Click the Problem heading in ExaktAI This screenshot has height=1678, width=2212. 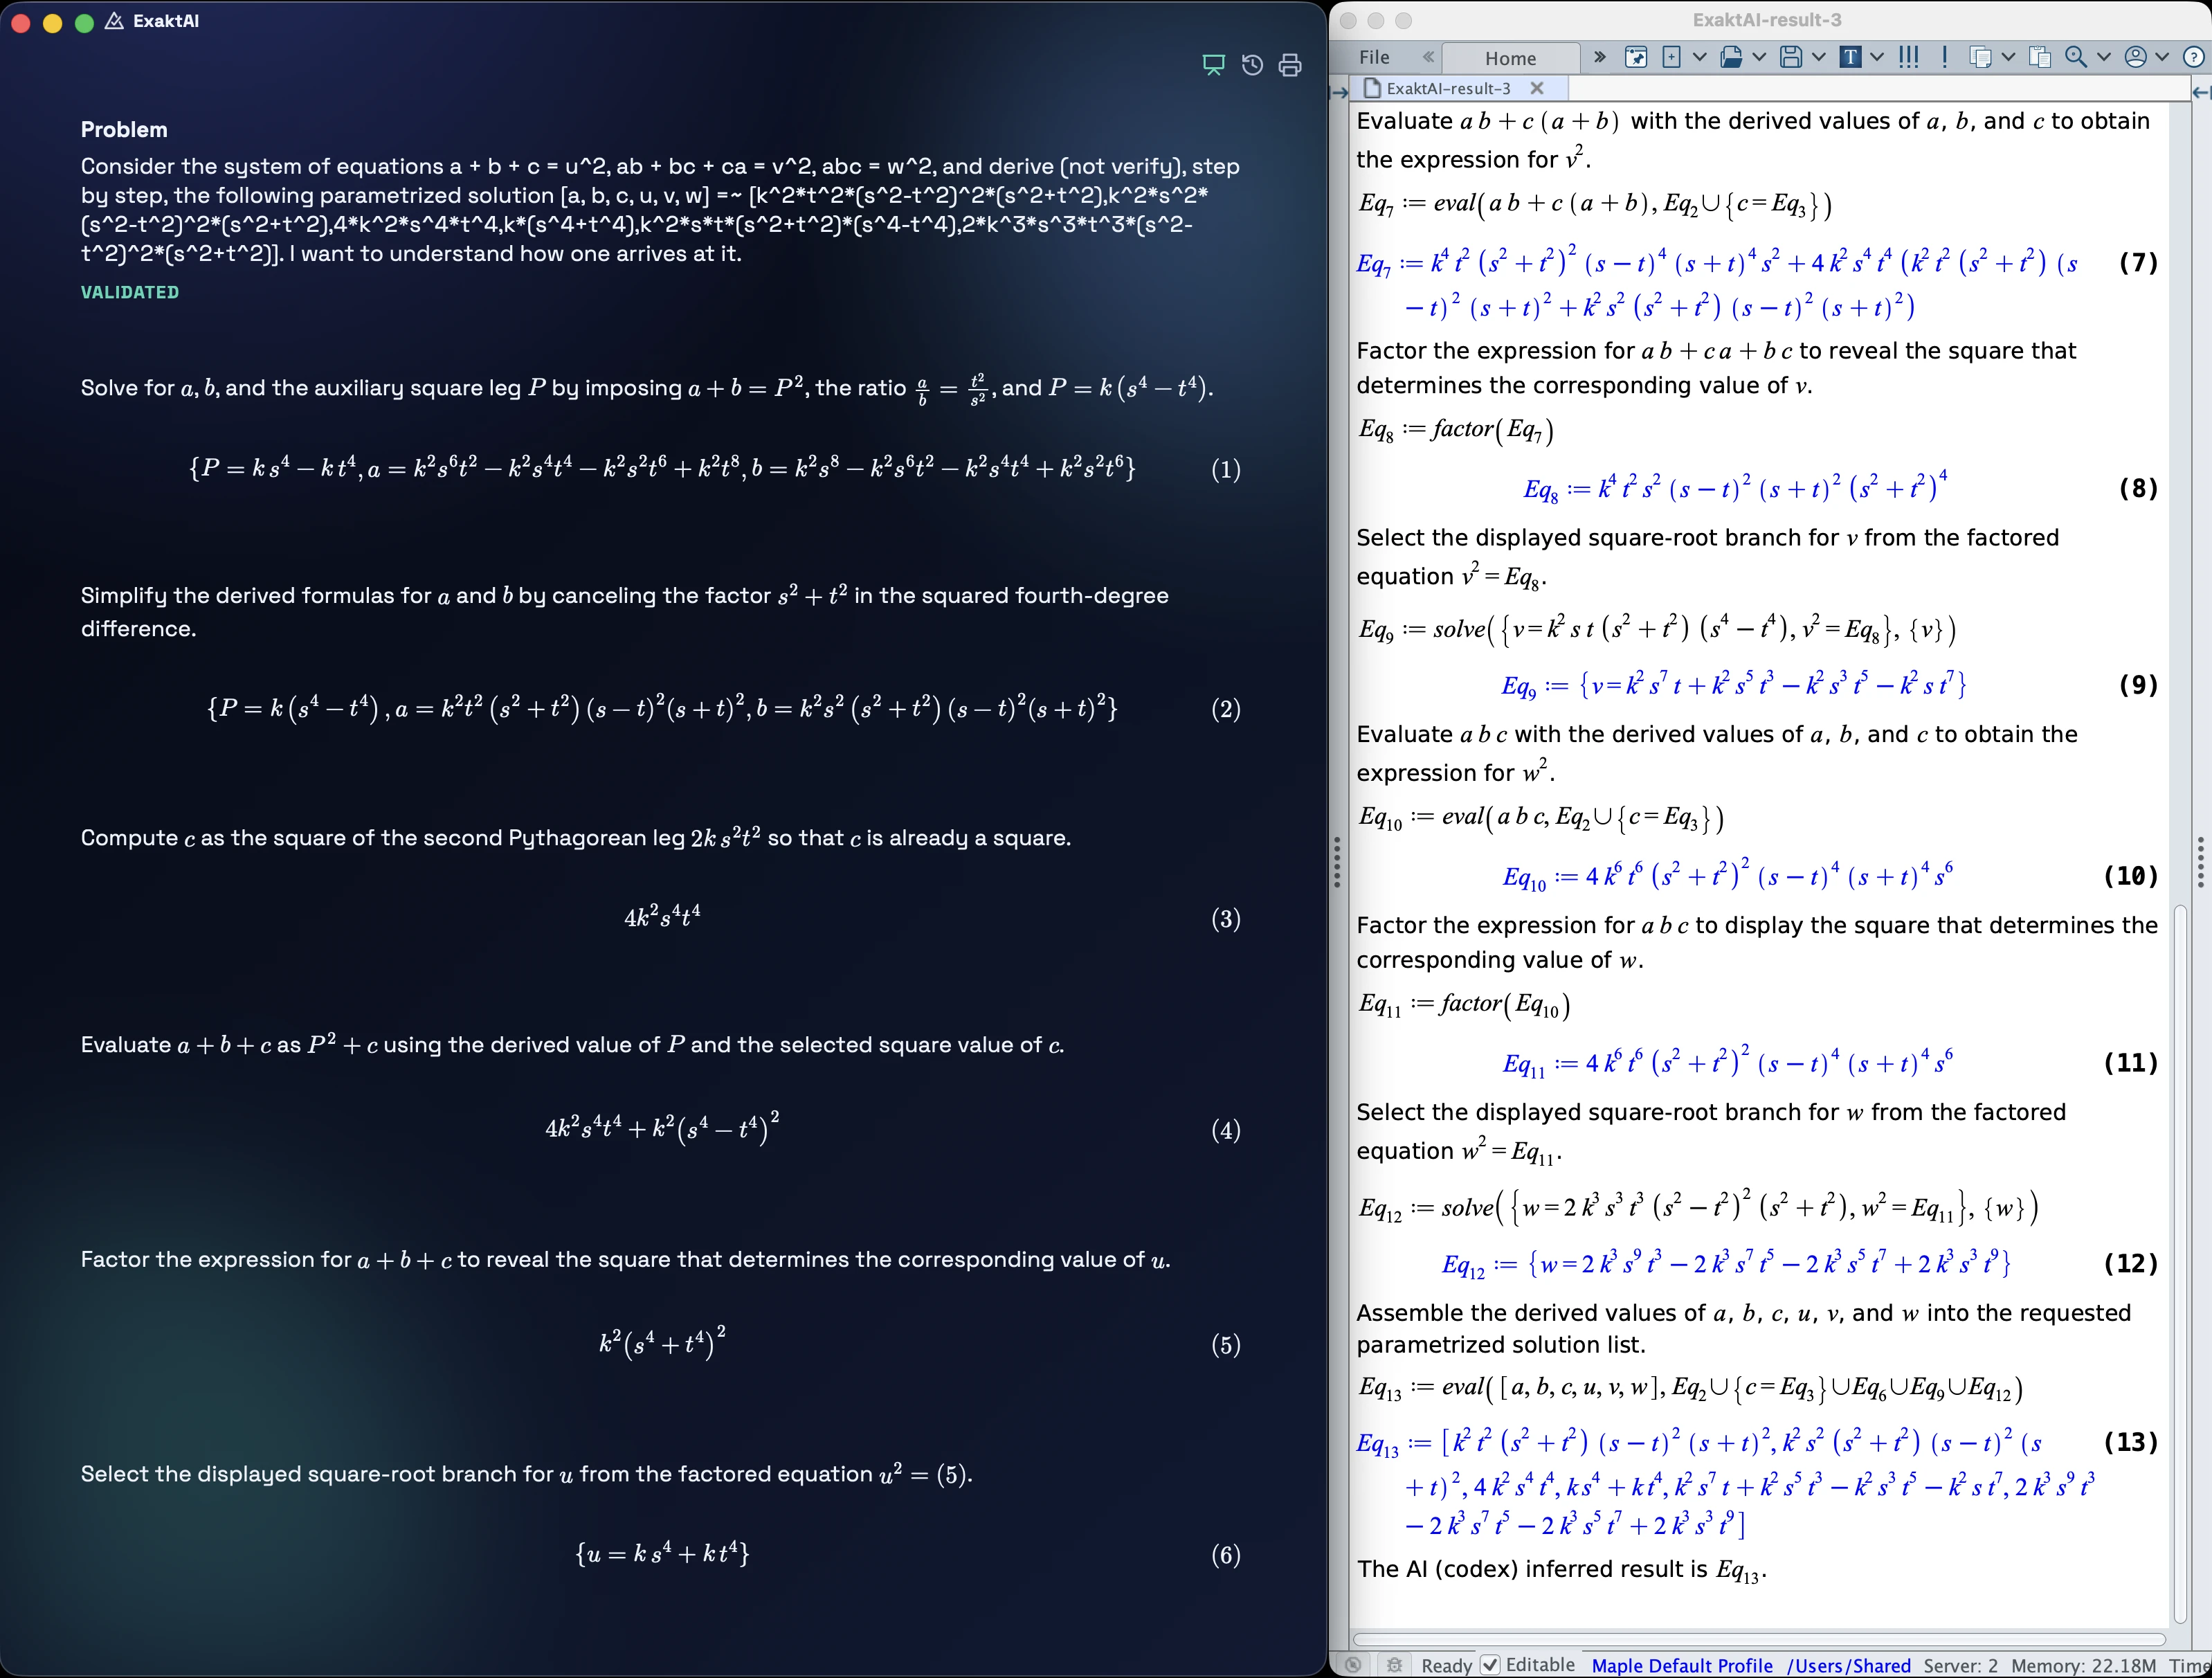124,129
